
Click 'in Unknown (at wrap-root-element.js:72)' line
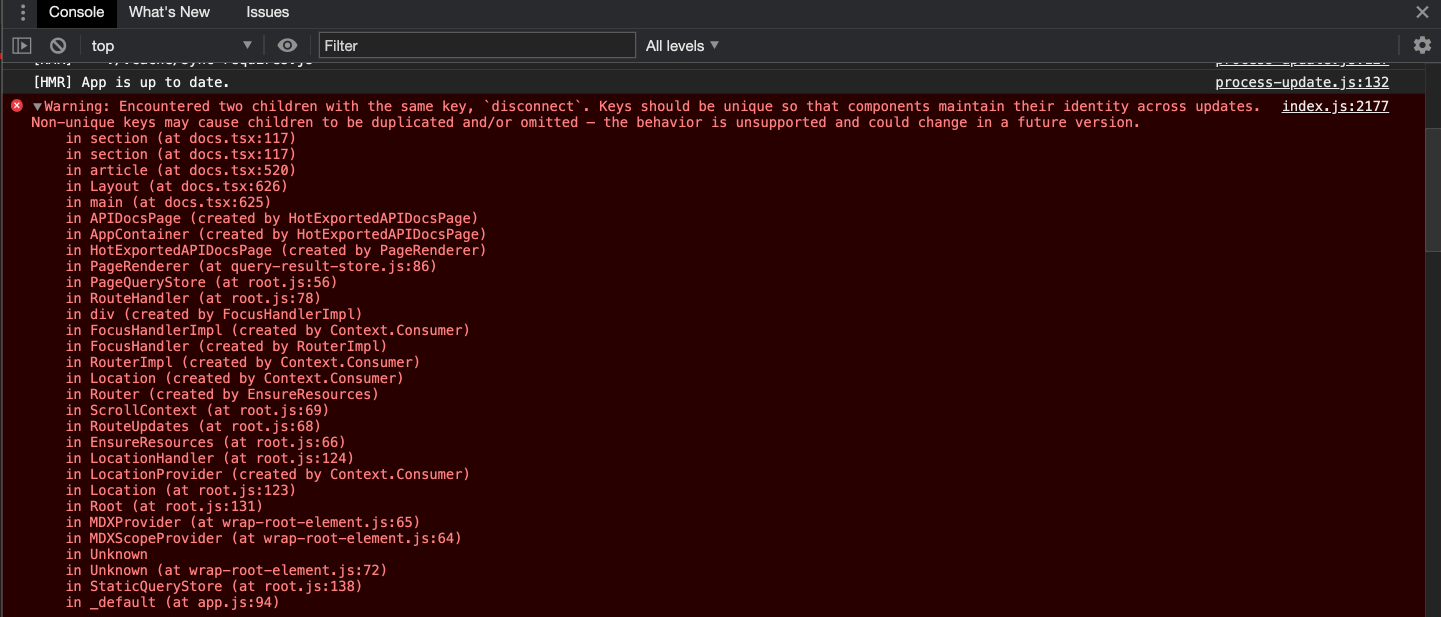[x=226, y=570]
